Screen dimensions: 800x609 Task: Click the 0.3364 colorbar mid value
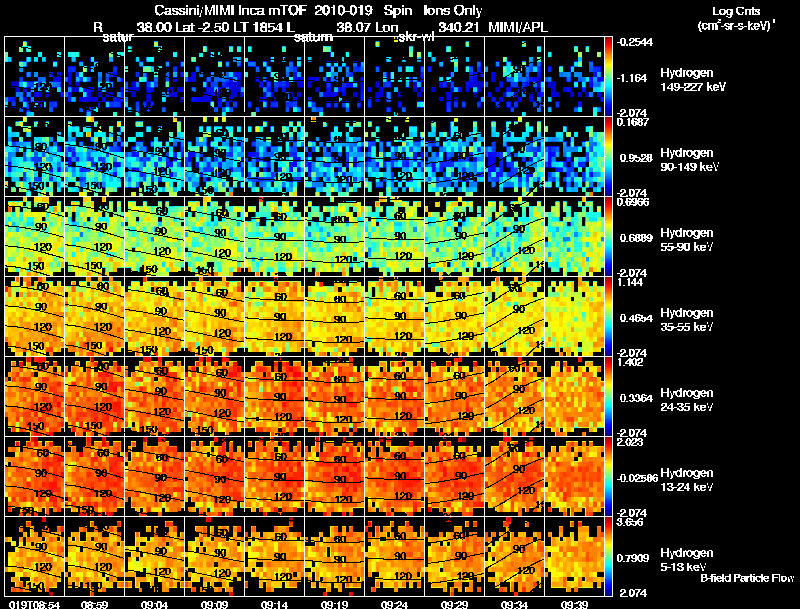(x=636, y=398)
